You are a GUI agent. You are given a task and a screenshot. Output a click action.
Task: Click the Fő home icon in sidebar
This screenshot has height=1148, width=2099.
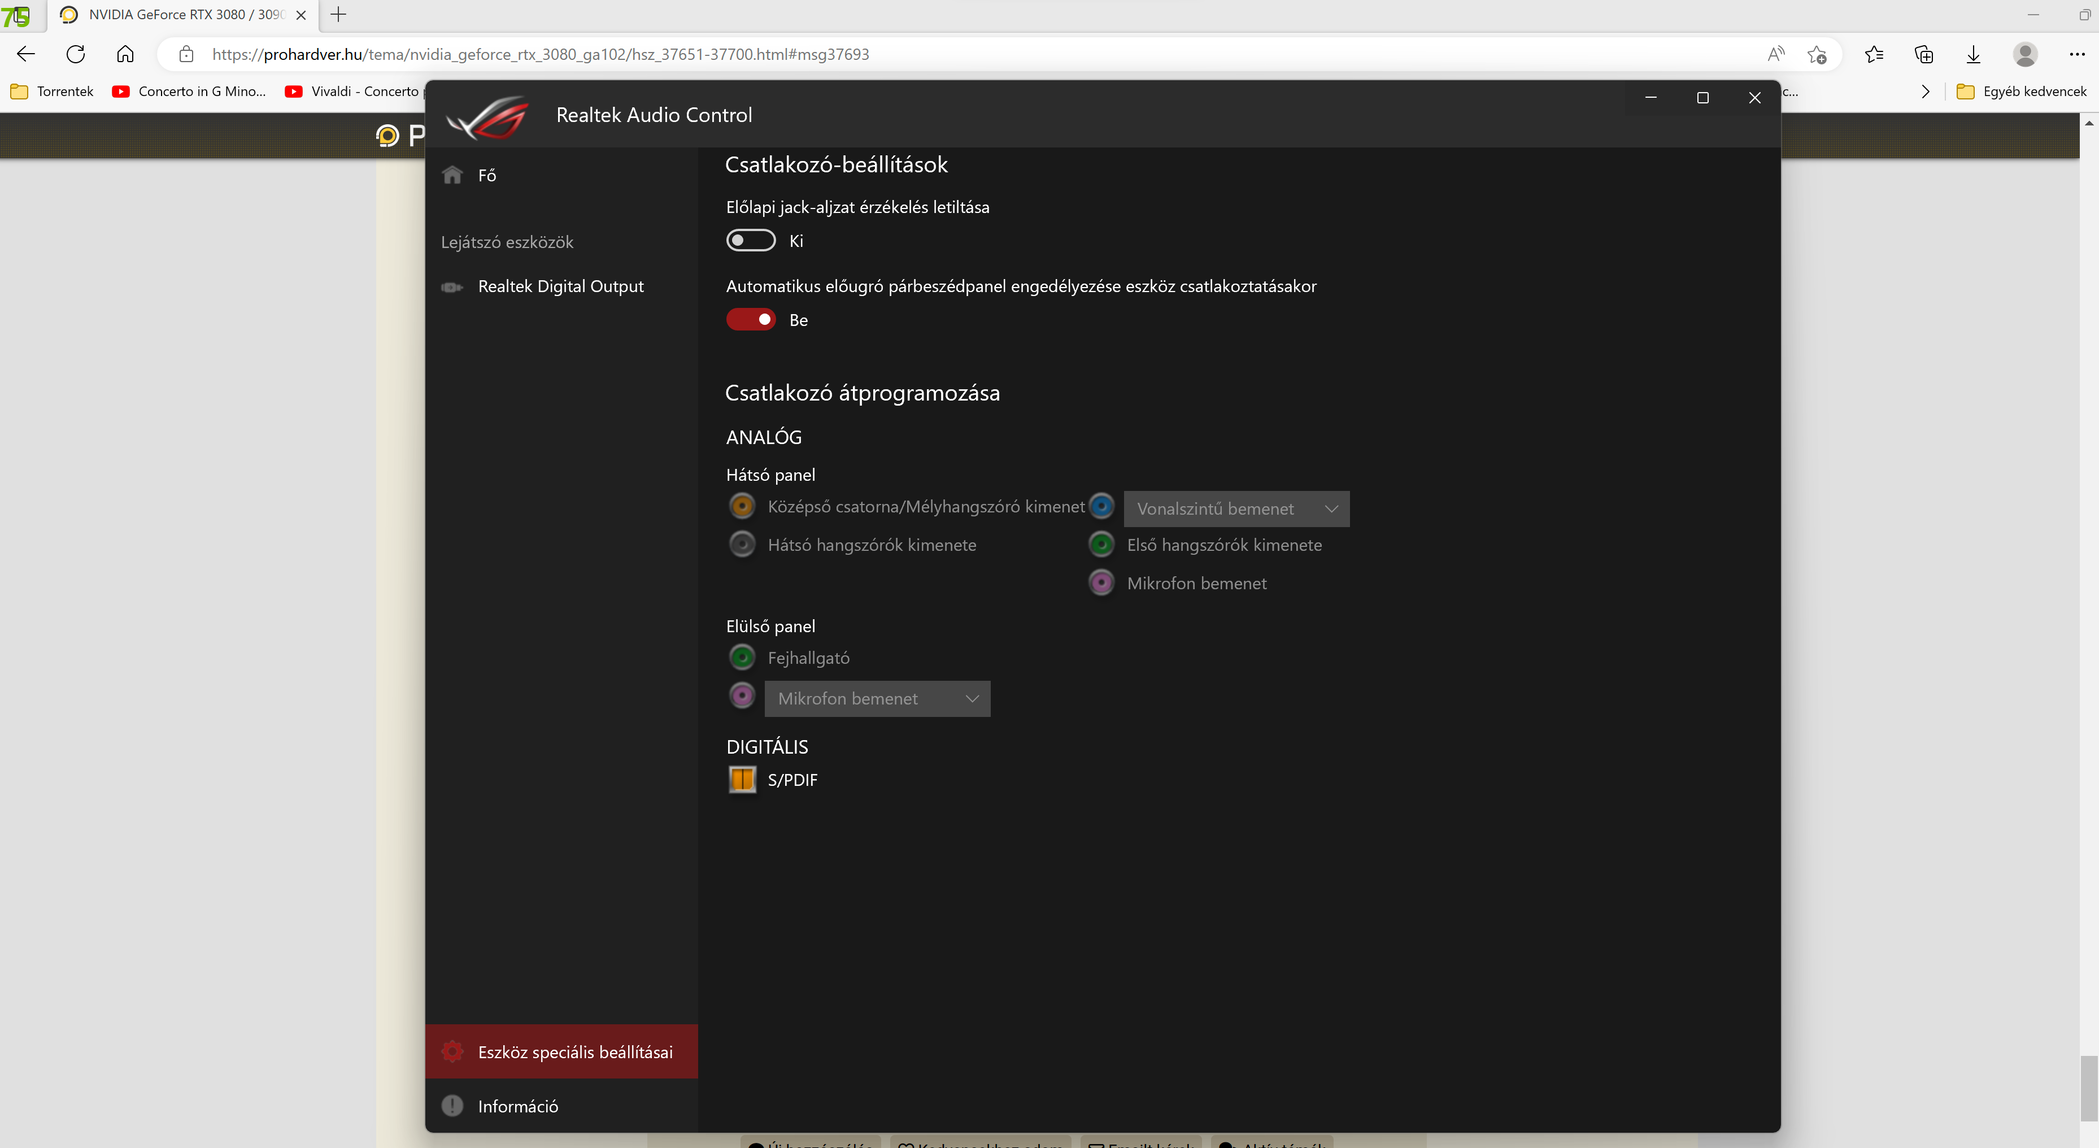[453, 175]
